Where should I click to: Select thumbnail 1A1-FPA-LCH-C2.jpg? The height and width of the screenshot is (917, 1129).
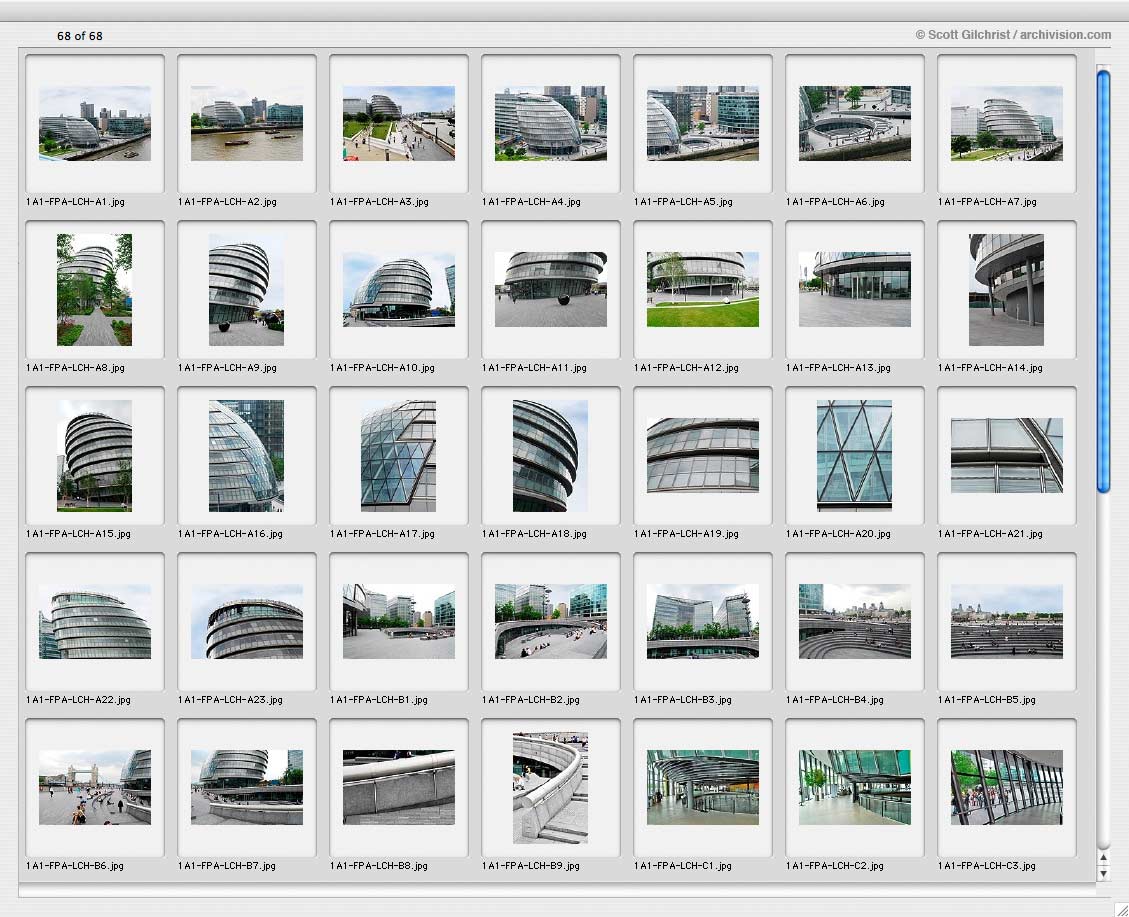tap(855, 787)
